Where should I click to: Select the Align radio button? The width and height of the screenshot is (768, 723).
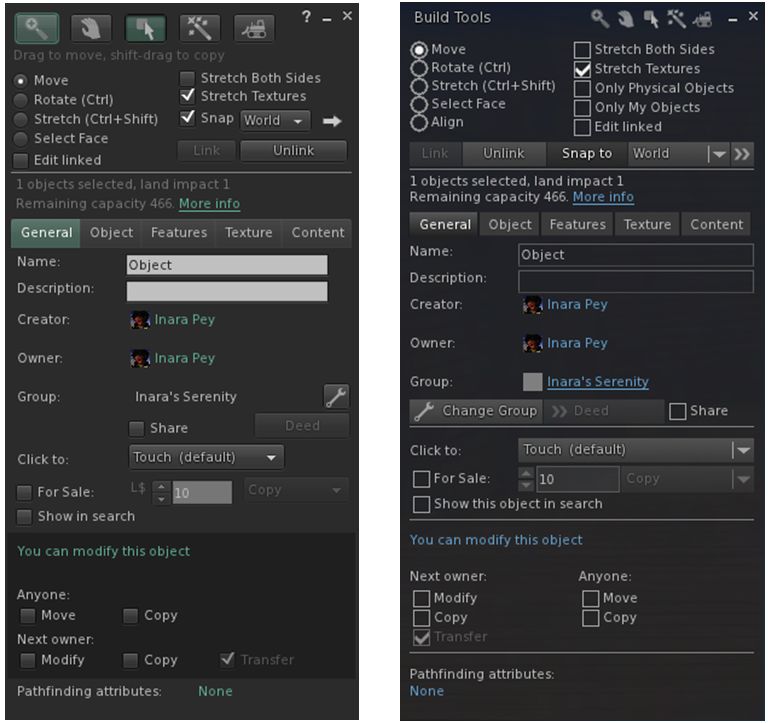pyautogui.click(x=420, y=123)
